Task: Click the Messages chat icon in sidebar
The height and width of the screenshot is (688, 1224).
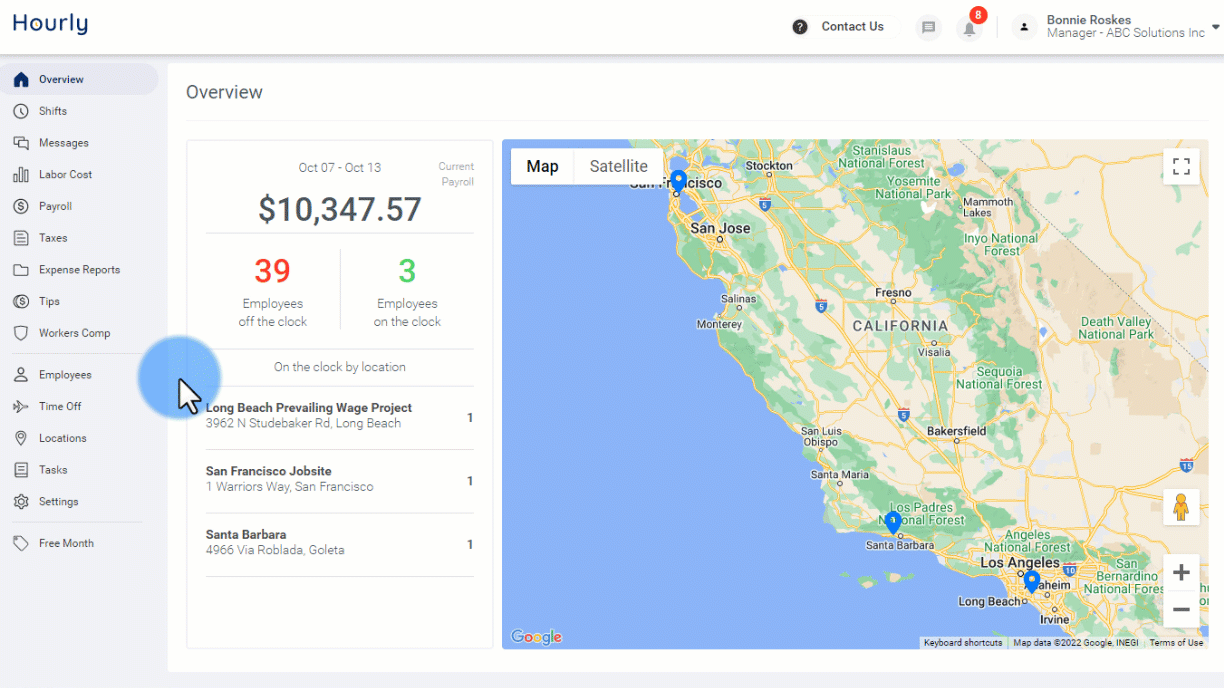Action: 21,143
